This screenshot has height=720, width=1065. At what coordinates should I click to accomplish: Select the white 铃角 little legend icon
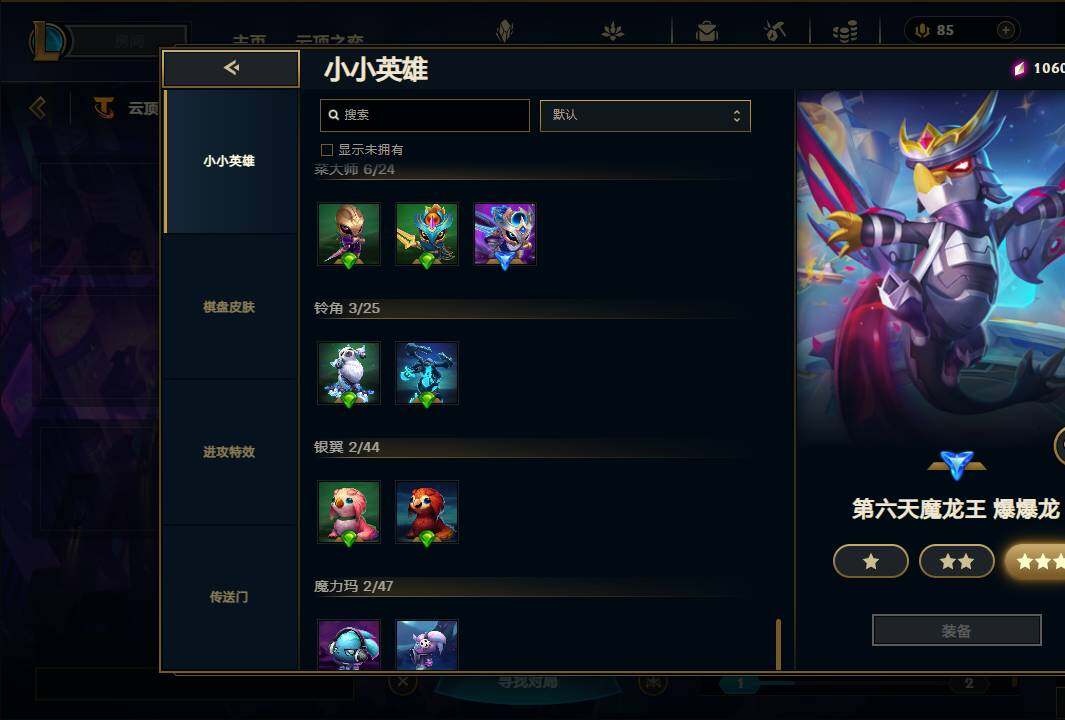[x=349, y=373]
